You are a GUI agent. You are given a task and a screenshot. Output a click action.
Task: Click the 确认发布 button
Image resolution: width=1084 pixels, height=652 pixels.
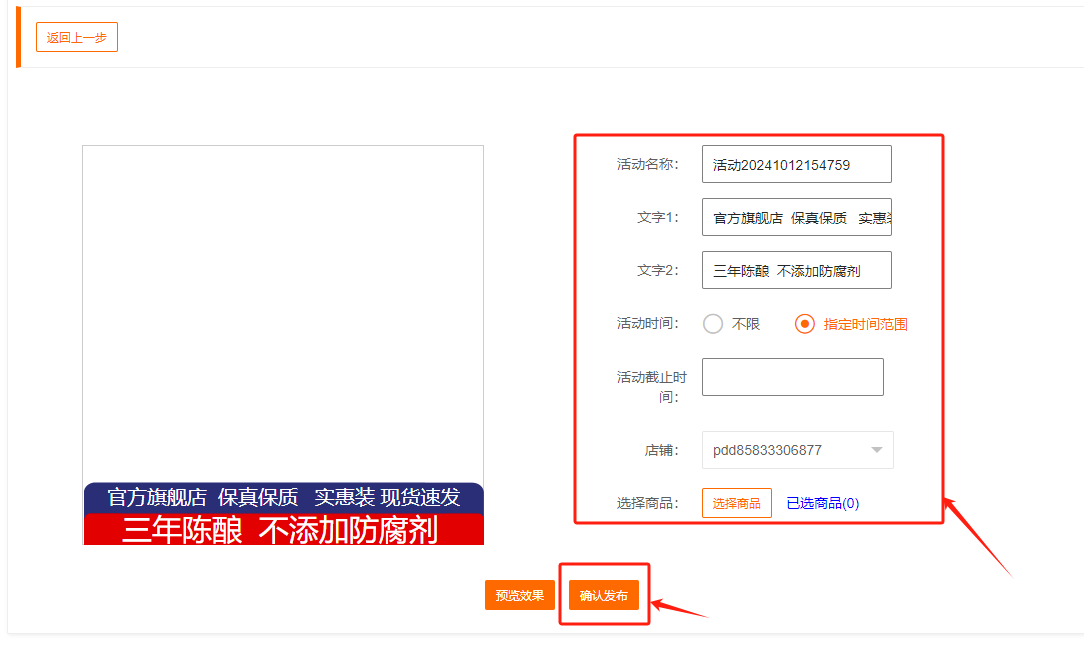click(x=604, y=595)
